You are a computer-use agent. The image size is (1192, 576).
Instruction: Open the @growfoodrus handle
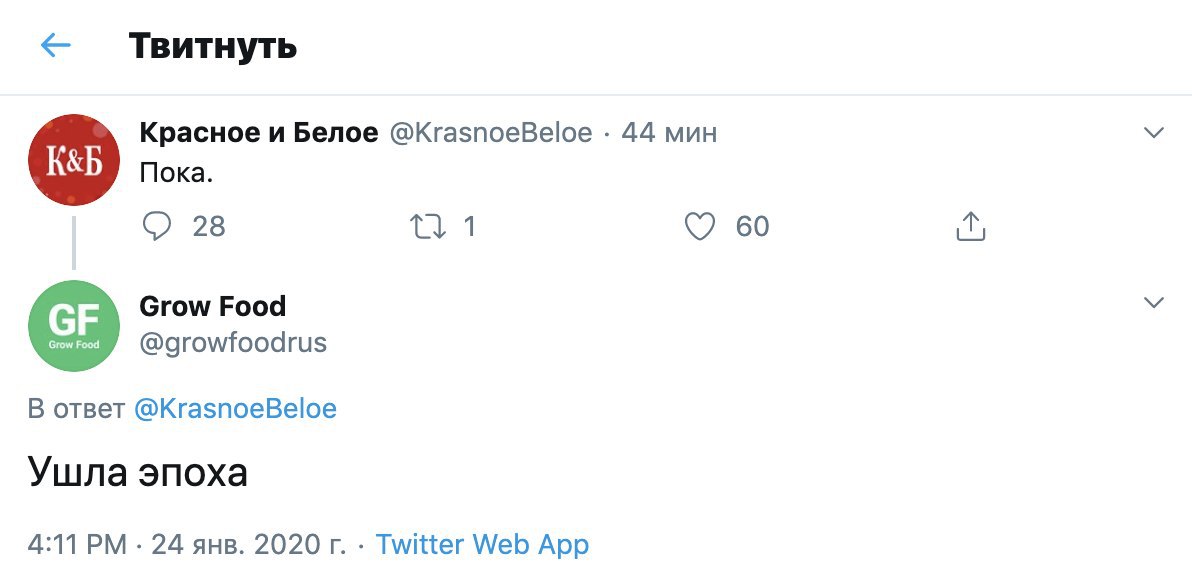[x=233, y=343]
